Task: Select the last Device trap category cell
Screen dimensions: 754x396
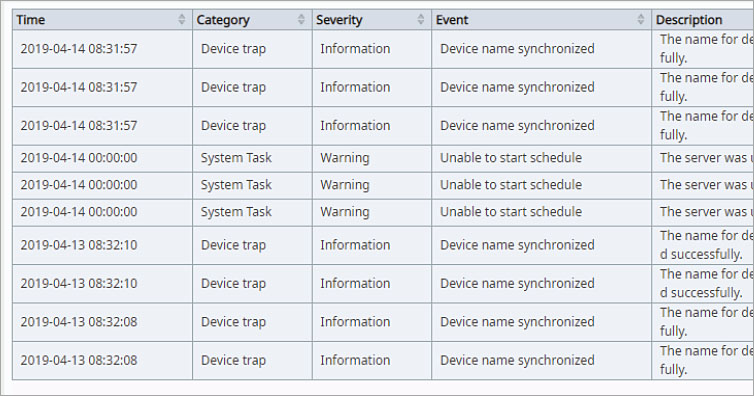Action: click(252, 360)
